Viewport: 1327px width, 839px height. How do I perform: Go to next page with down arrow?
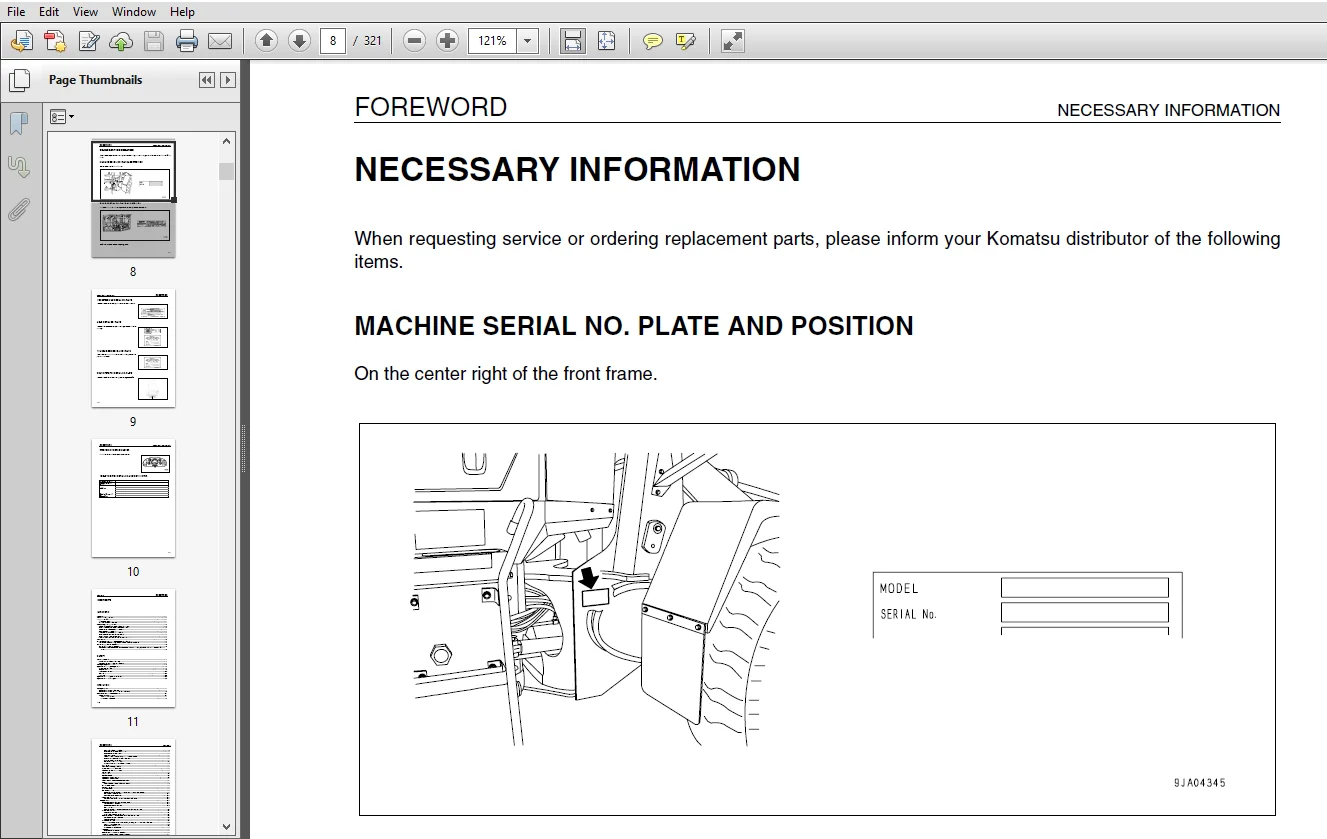pos(299,41)
